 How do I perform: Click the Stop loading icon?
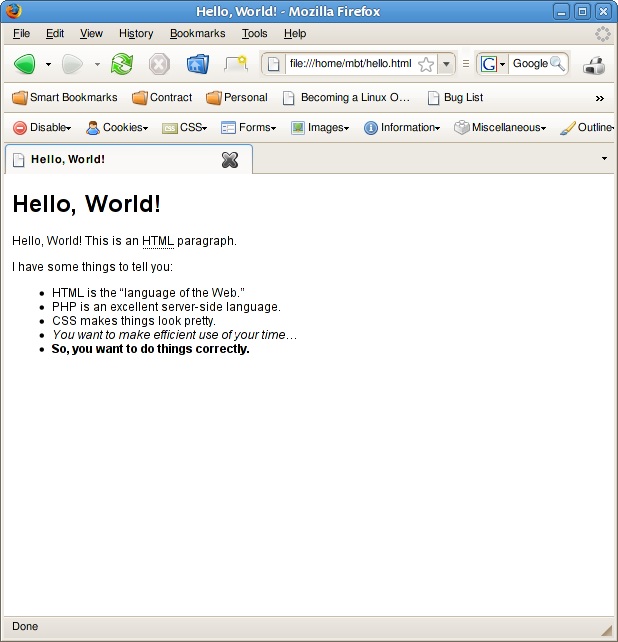coord(159,64)
